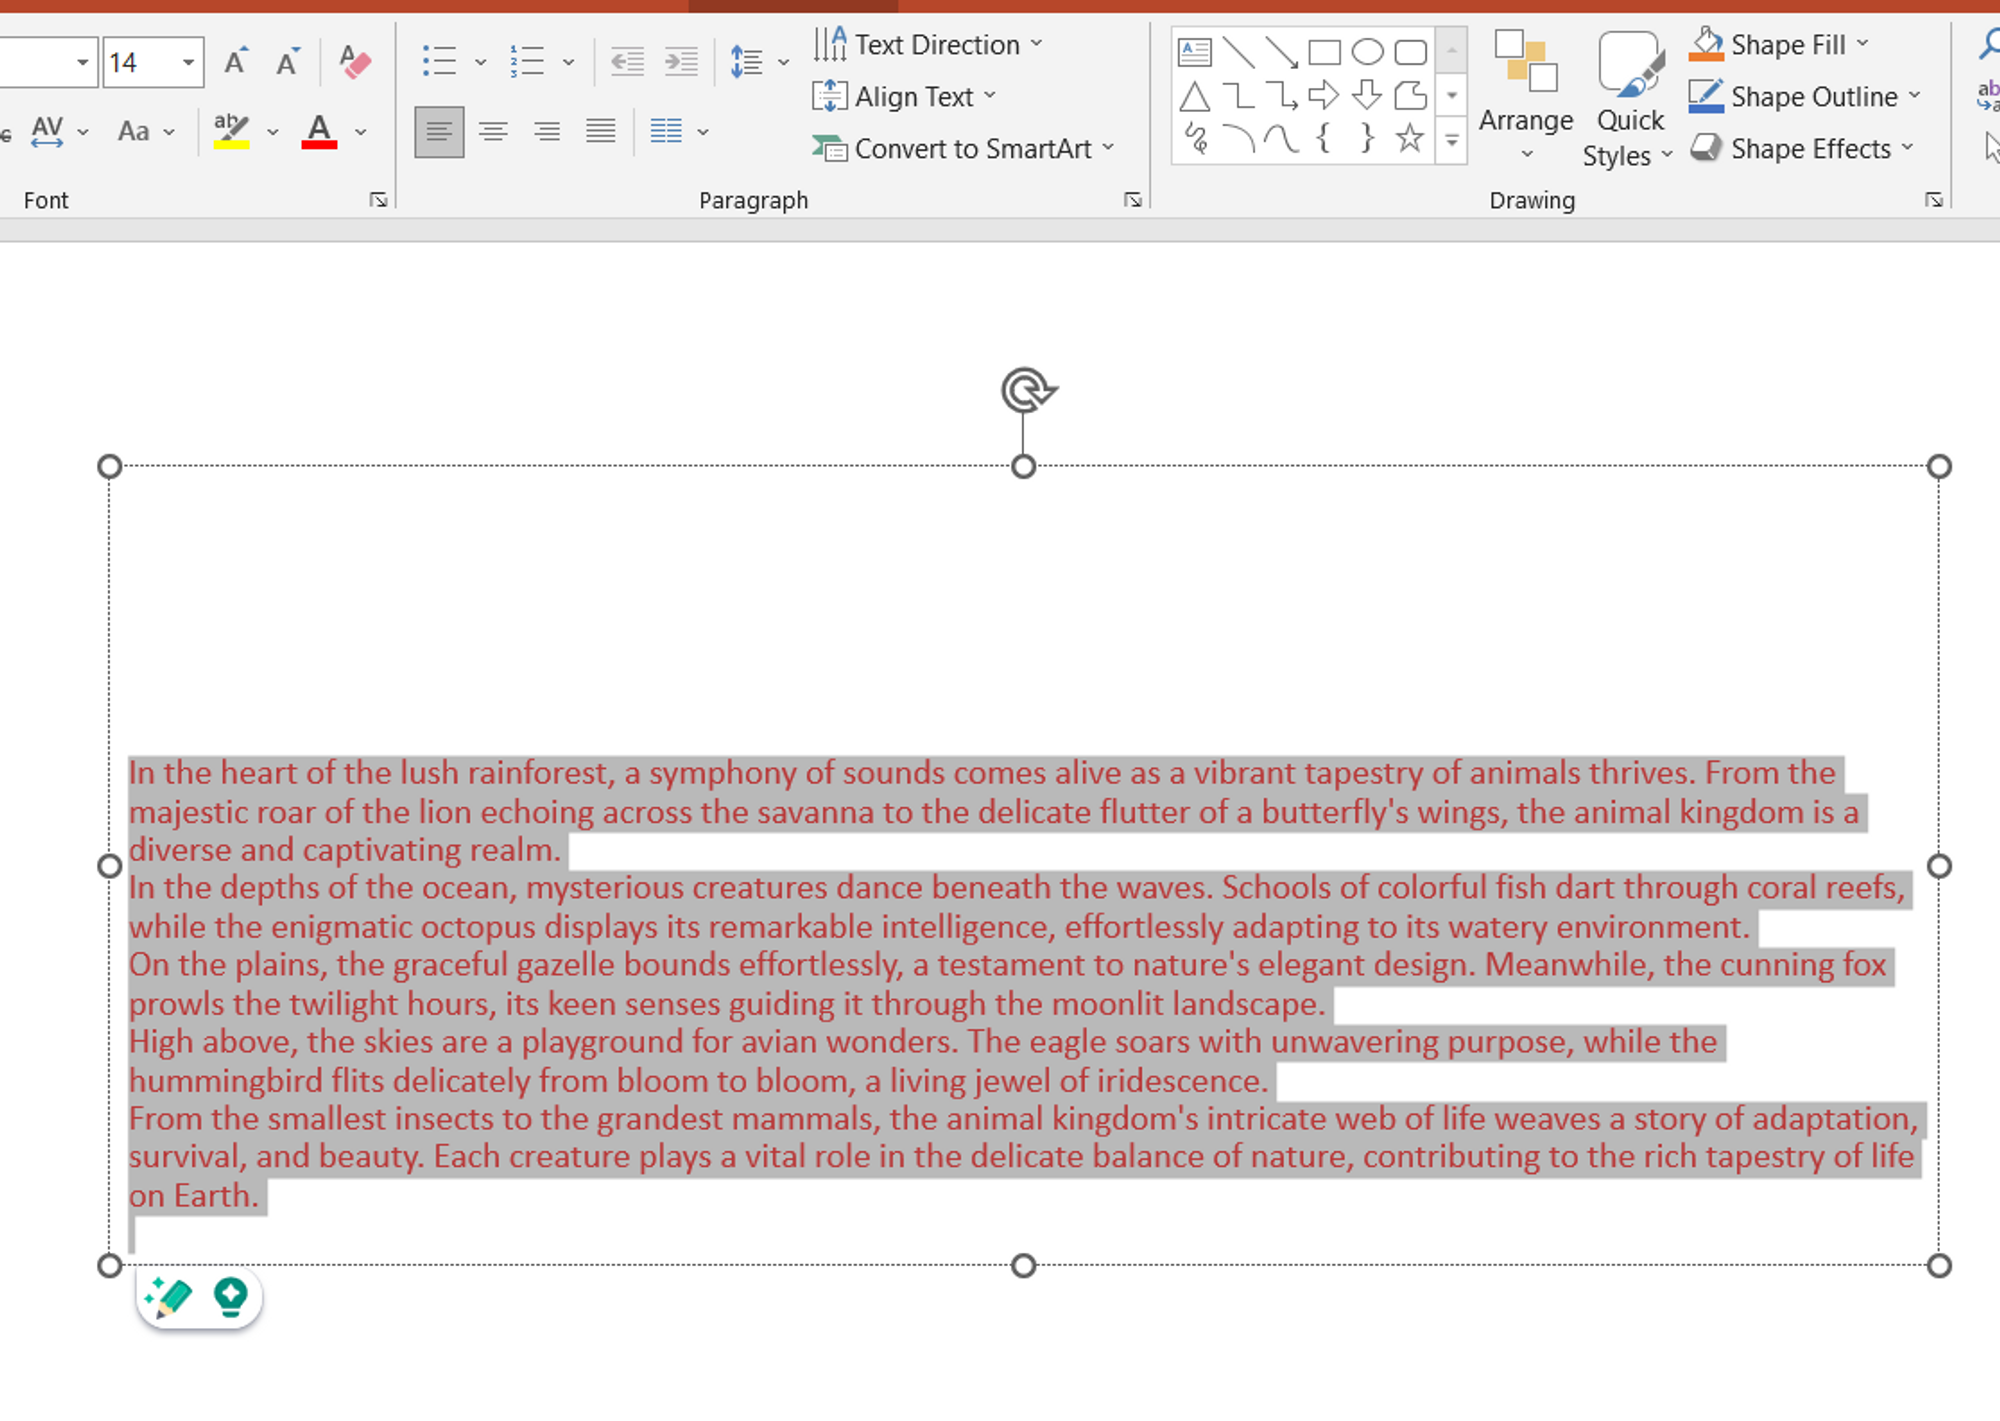The width and height of the screenshot is (2000, 1421).
Task: Select the star shape in gallery
Action: [x=1409, y=138]
